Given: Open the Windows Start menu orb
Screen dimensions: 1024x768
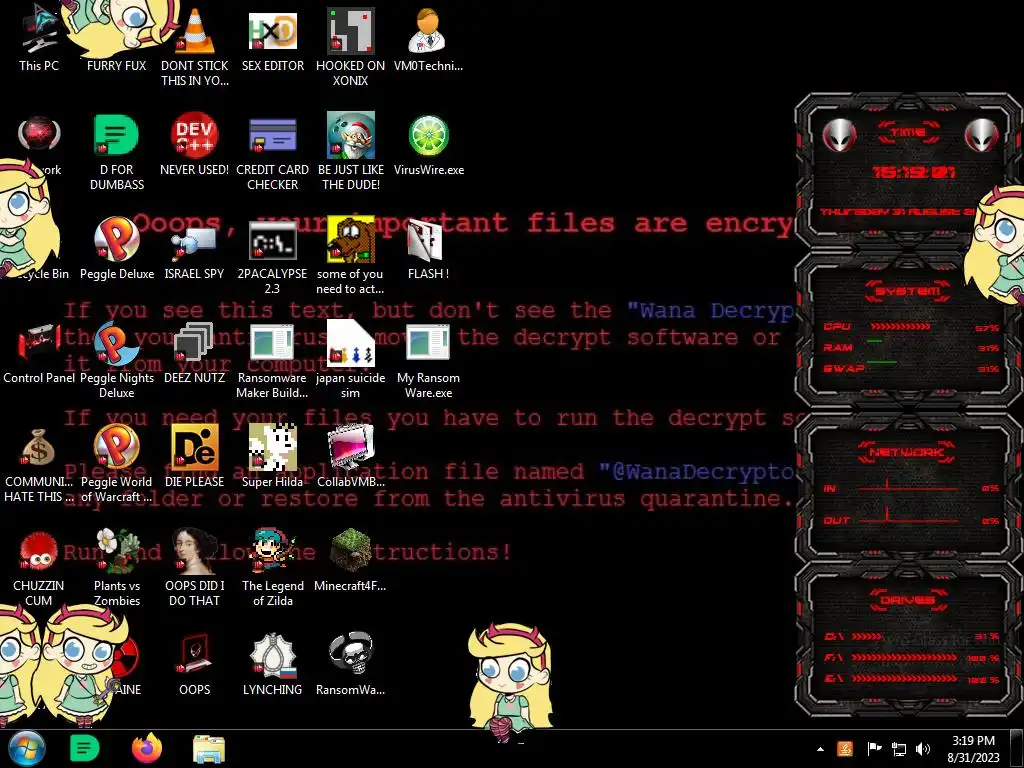Looking at the screenshot, I should coord(26,748).
